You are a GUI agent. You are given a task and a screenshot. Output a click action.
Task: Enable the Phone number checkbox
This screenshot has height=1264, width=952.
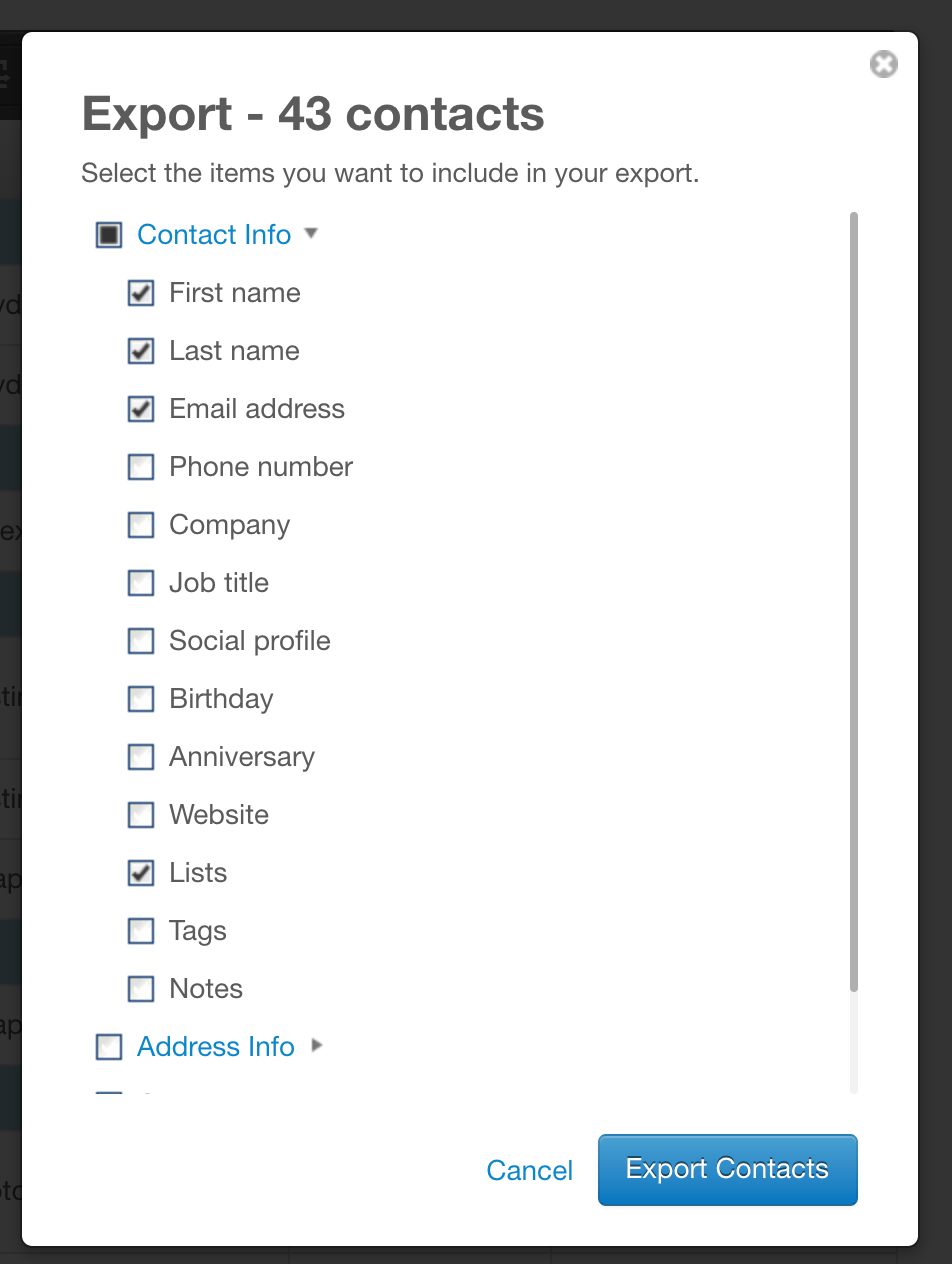(141, 467)
